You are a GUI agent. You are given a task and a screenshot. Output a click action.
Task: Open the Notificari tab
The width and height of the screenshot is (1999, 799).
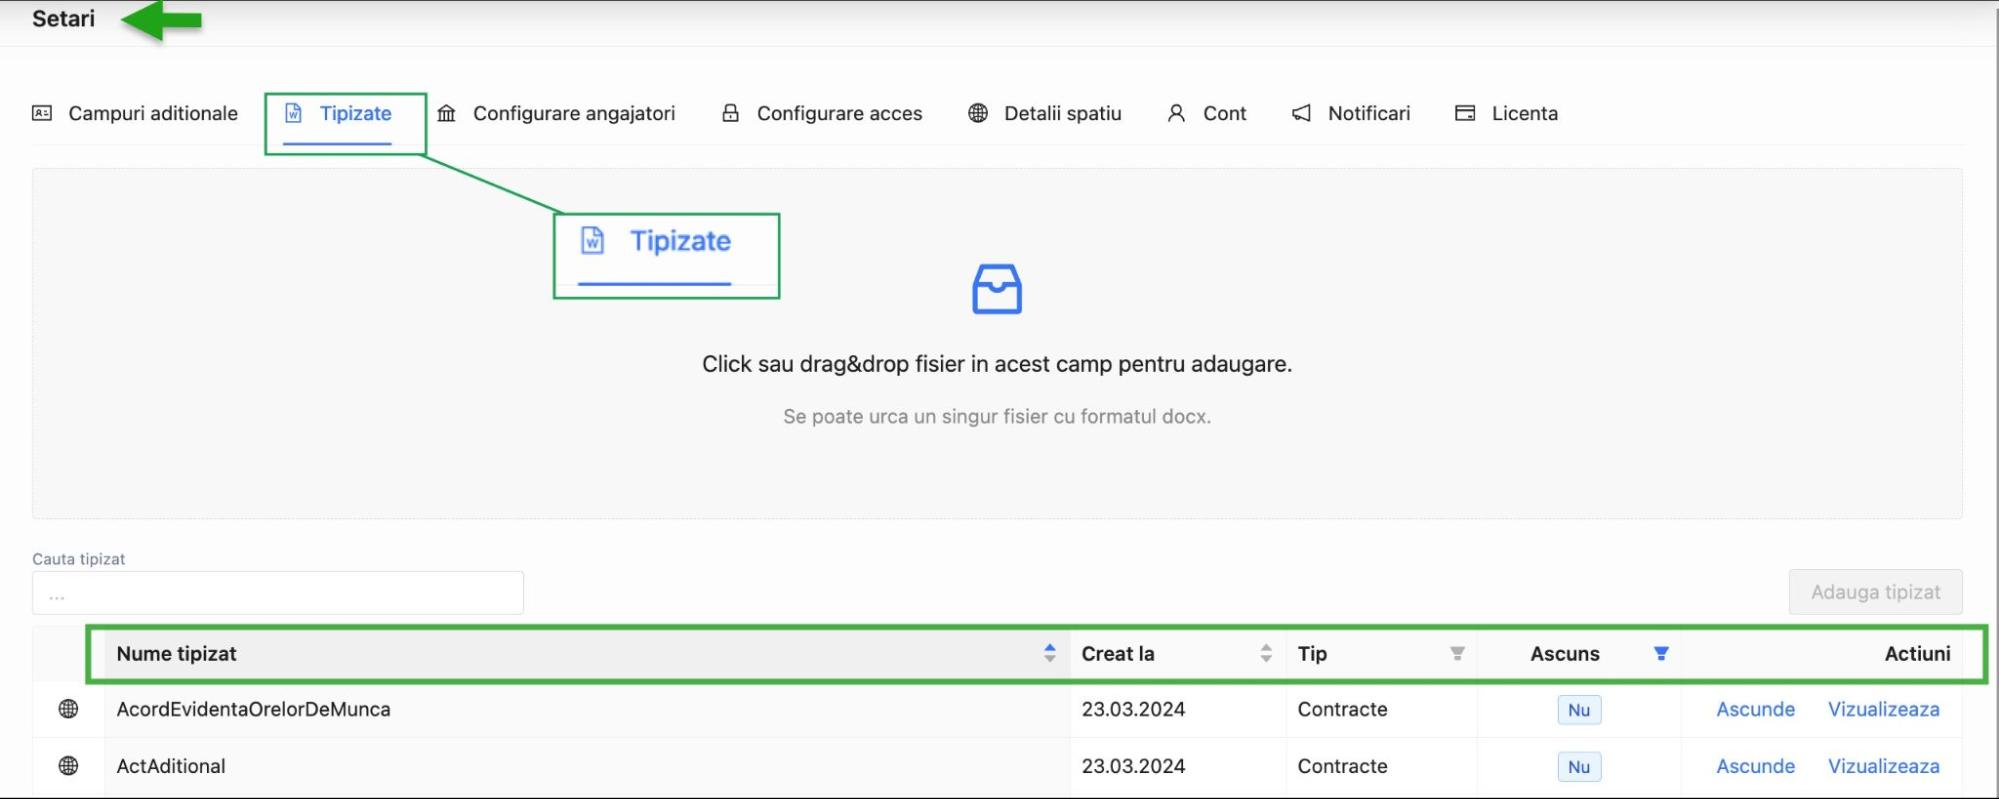(1351, 113)
